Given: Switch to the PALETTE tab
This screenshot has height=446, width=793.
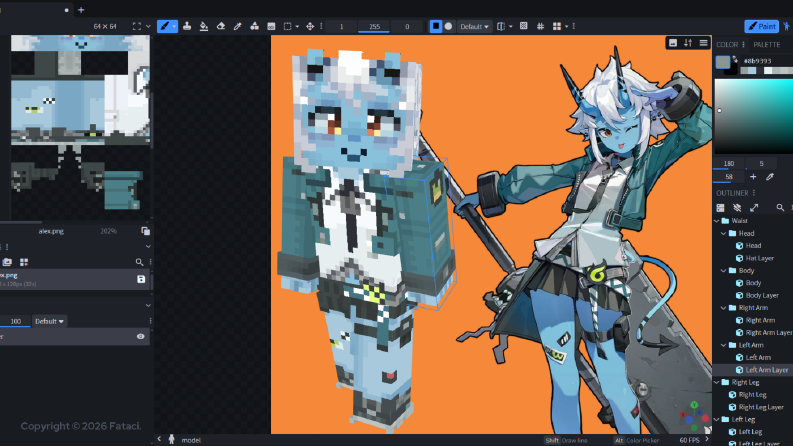Looking at the screenshot, I should (x=766, y=44).
